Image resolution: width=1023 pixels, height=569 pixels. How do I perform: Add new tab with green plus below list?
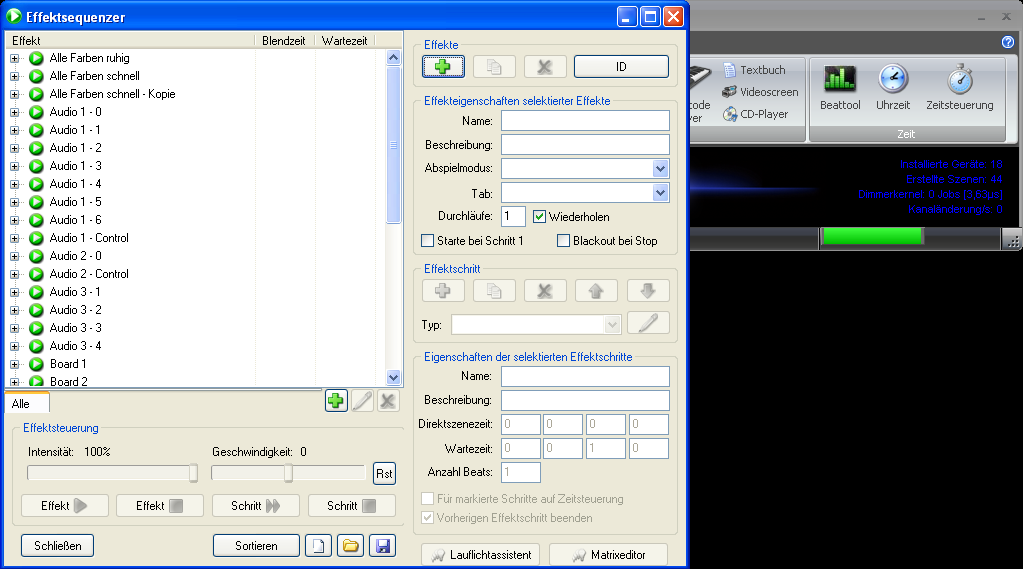click(336, 401)
